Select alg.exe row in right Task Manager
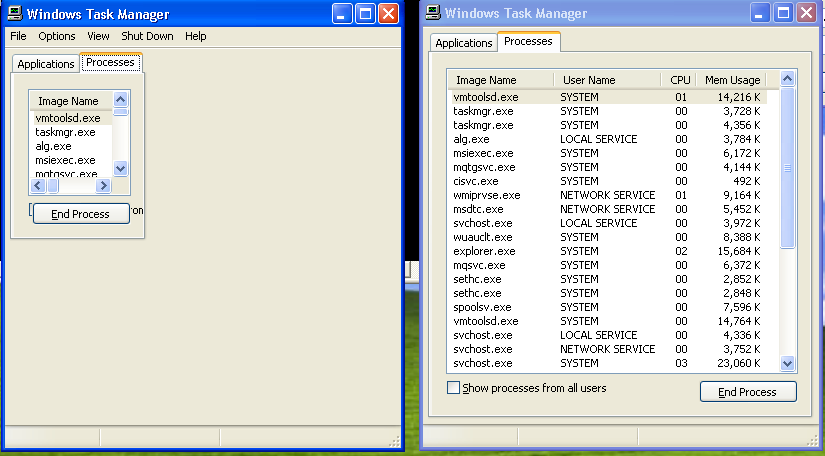The image size is (825, 456). pos(608,139)
